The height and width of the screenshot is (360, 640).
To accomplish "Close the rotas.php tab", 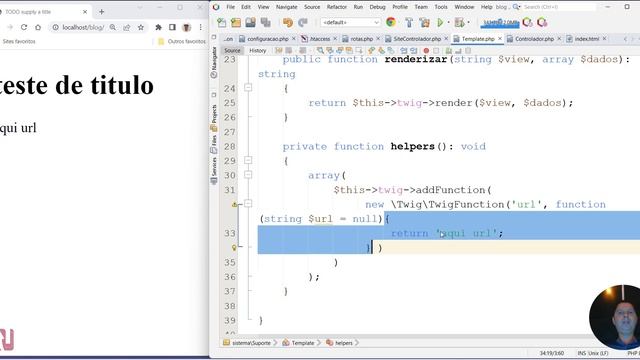I will (378, 38).
